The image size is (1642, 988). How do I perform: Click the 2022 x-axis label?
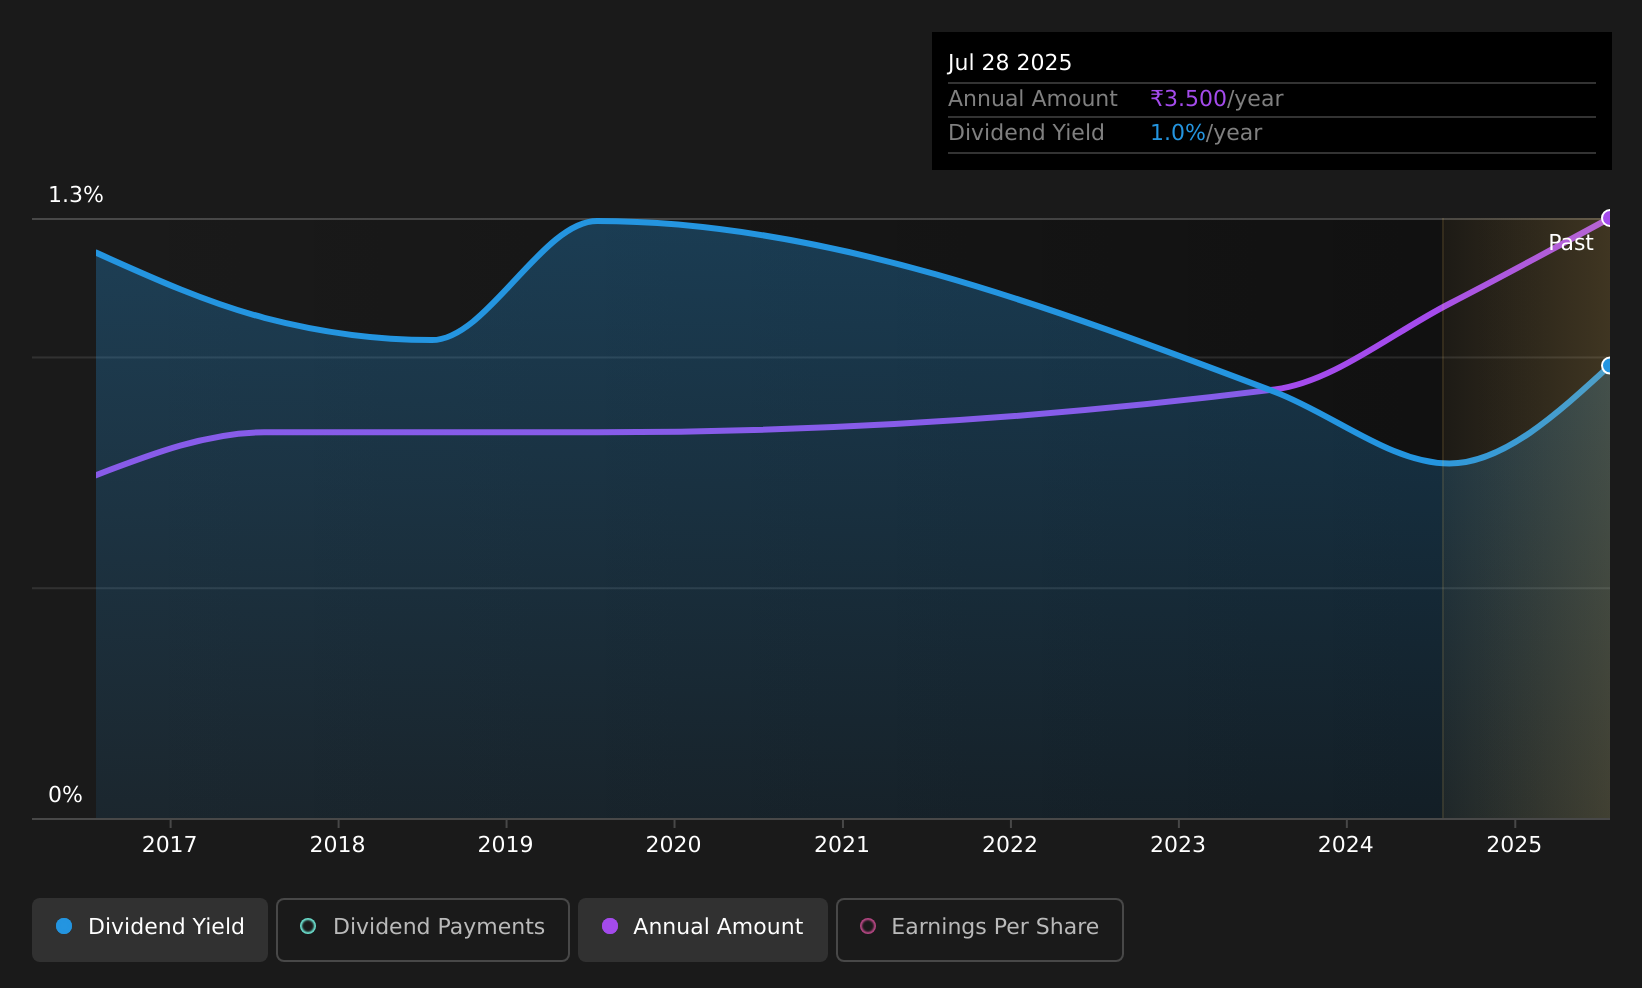tap(1010, 845)
